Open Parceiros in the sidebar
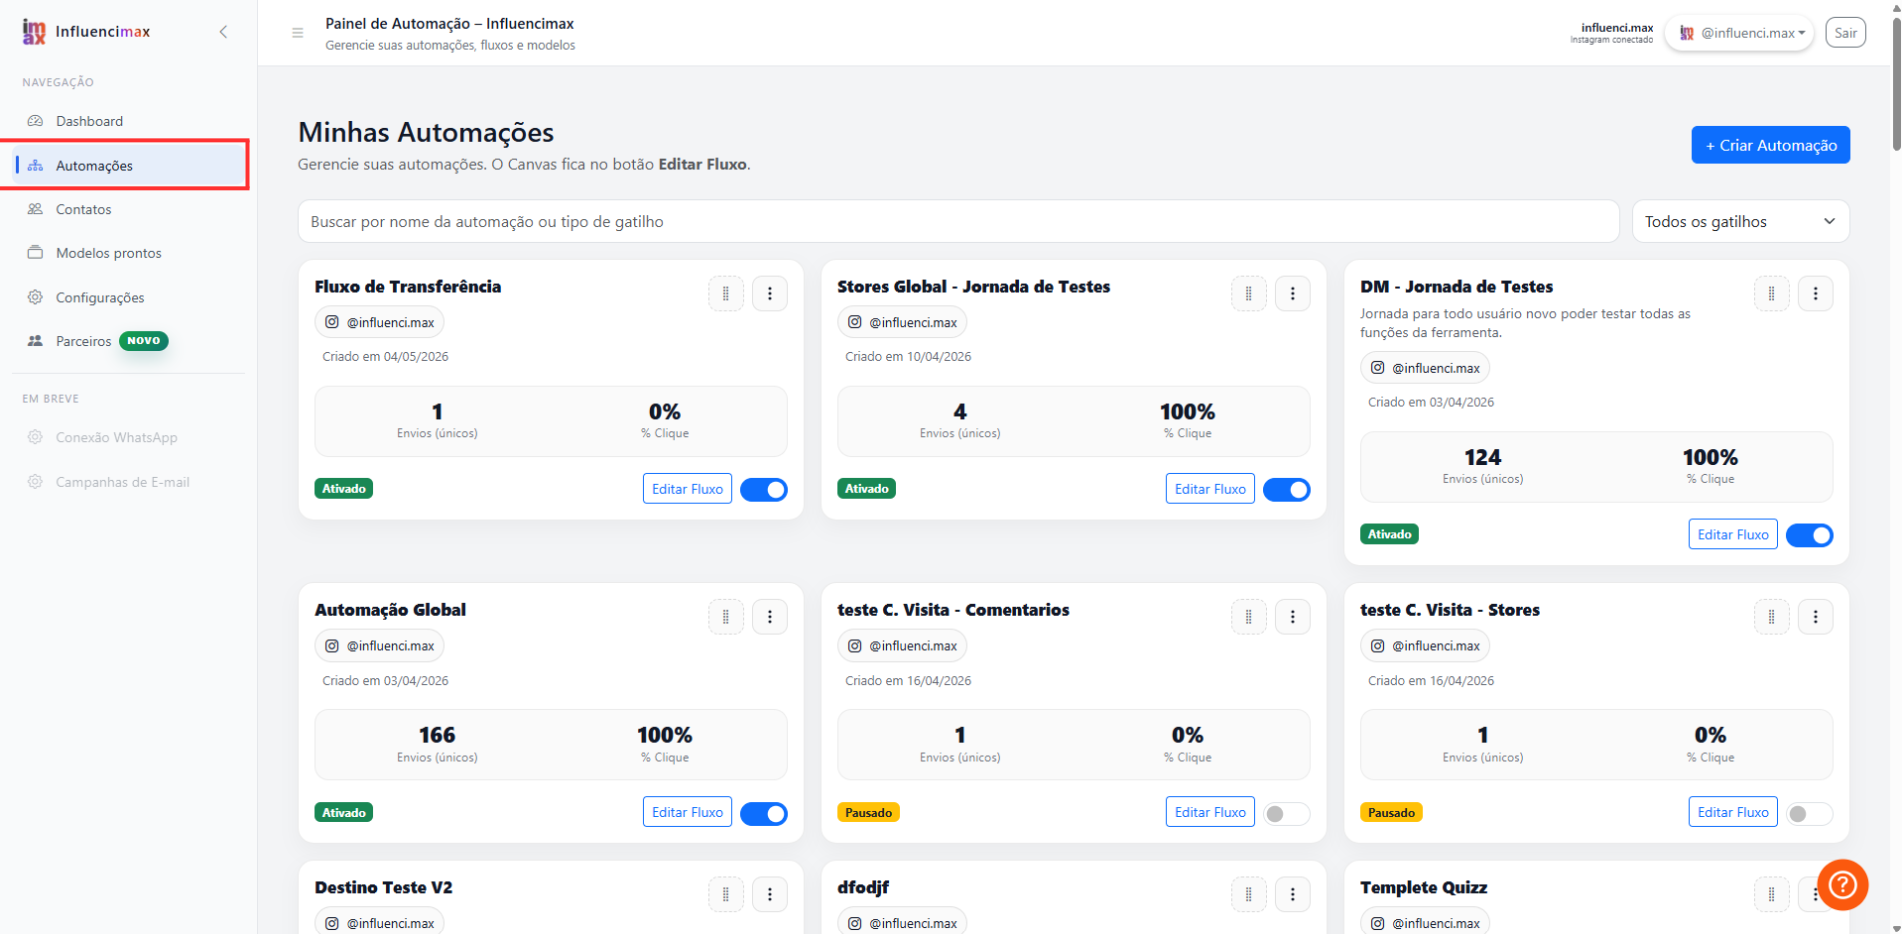The width and height of the screenshot is (1902, 941). (x=128, y=341)
